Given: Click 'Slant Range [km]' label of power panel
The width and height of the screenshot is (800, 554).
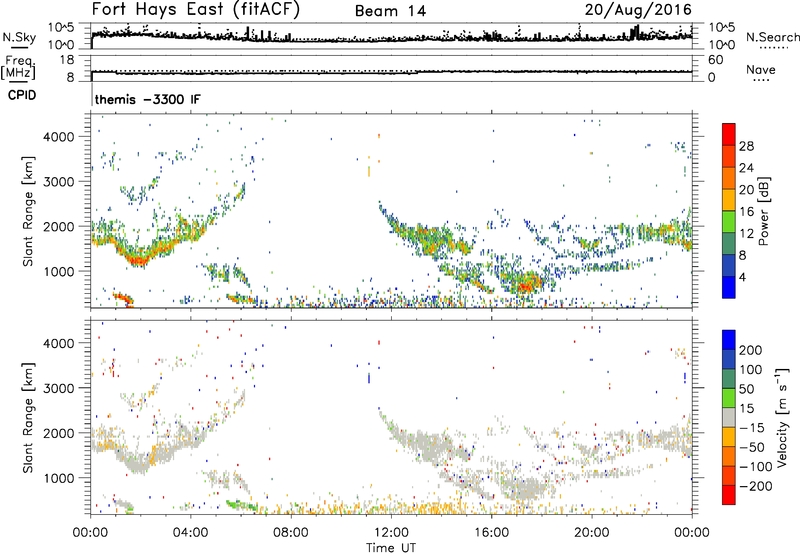Looking at the screenshot, I should 28,211.
